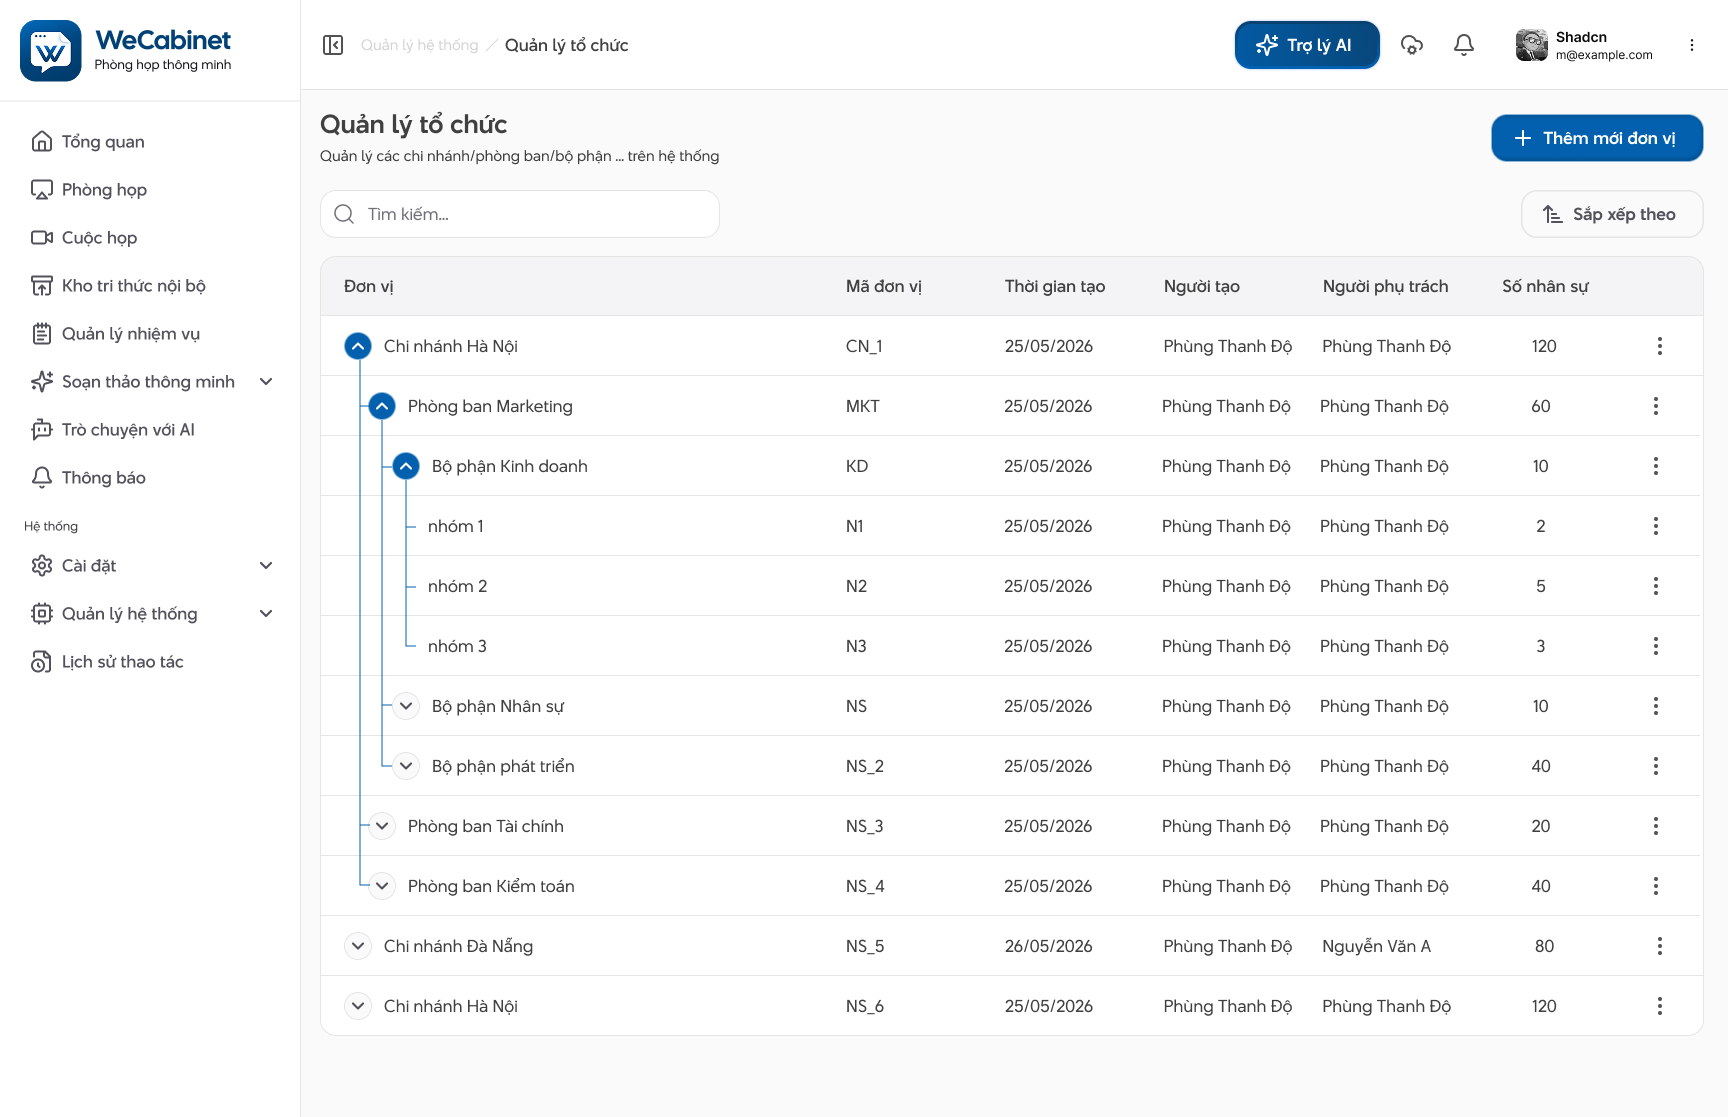Open the notifications bell icon
This screenshot has width=1728, height=1117.
(x=1464, y=45)
